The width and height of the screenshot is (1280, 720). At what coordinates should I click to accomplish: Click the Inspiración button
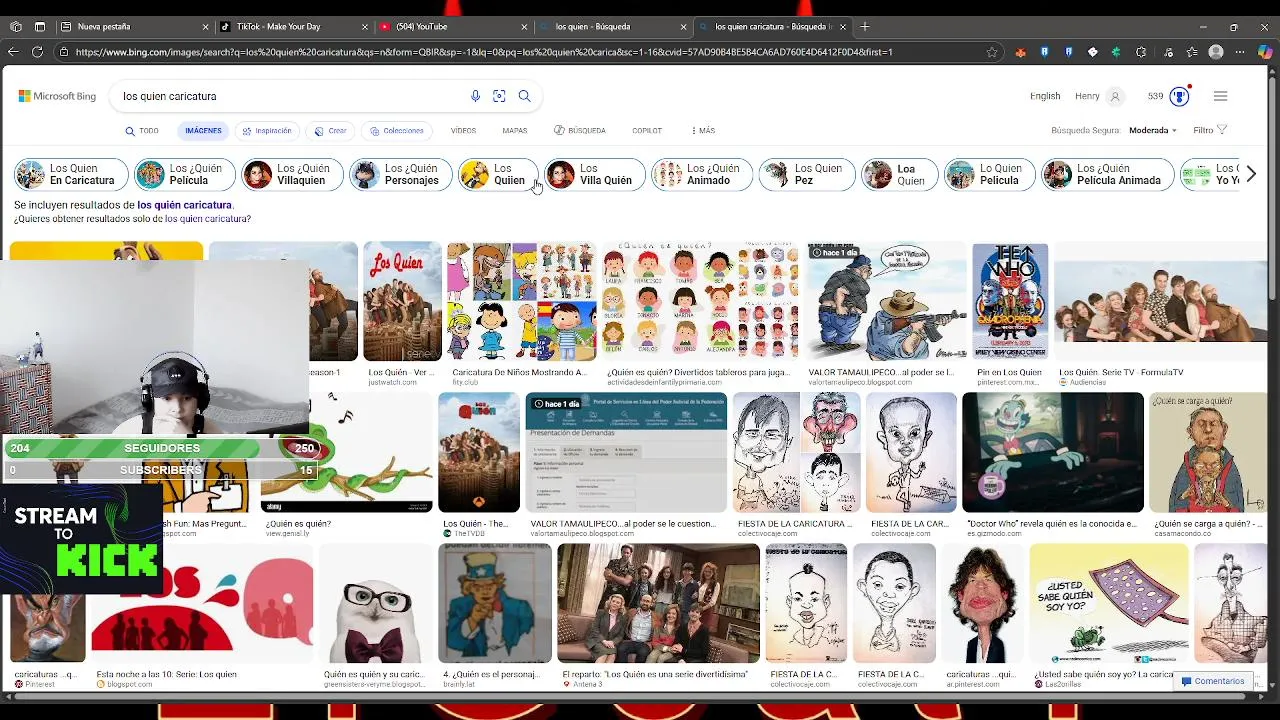(267, 131)
